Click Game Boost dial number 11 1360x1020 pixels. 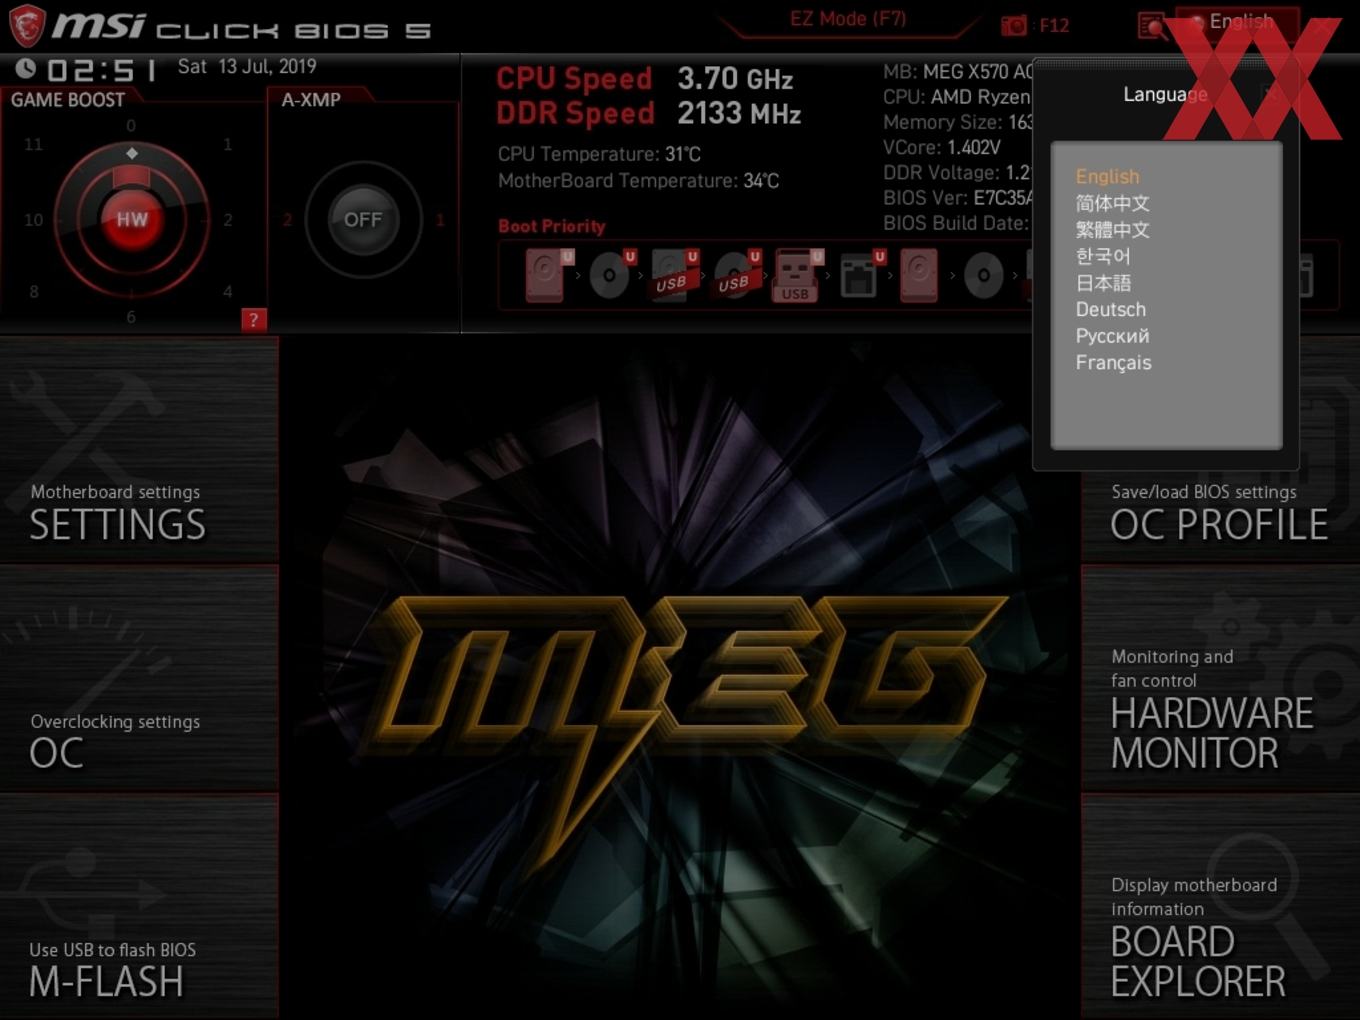(x=34, y=145)
